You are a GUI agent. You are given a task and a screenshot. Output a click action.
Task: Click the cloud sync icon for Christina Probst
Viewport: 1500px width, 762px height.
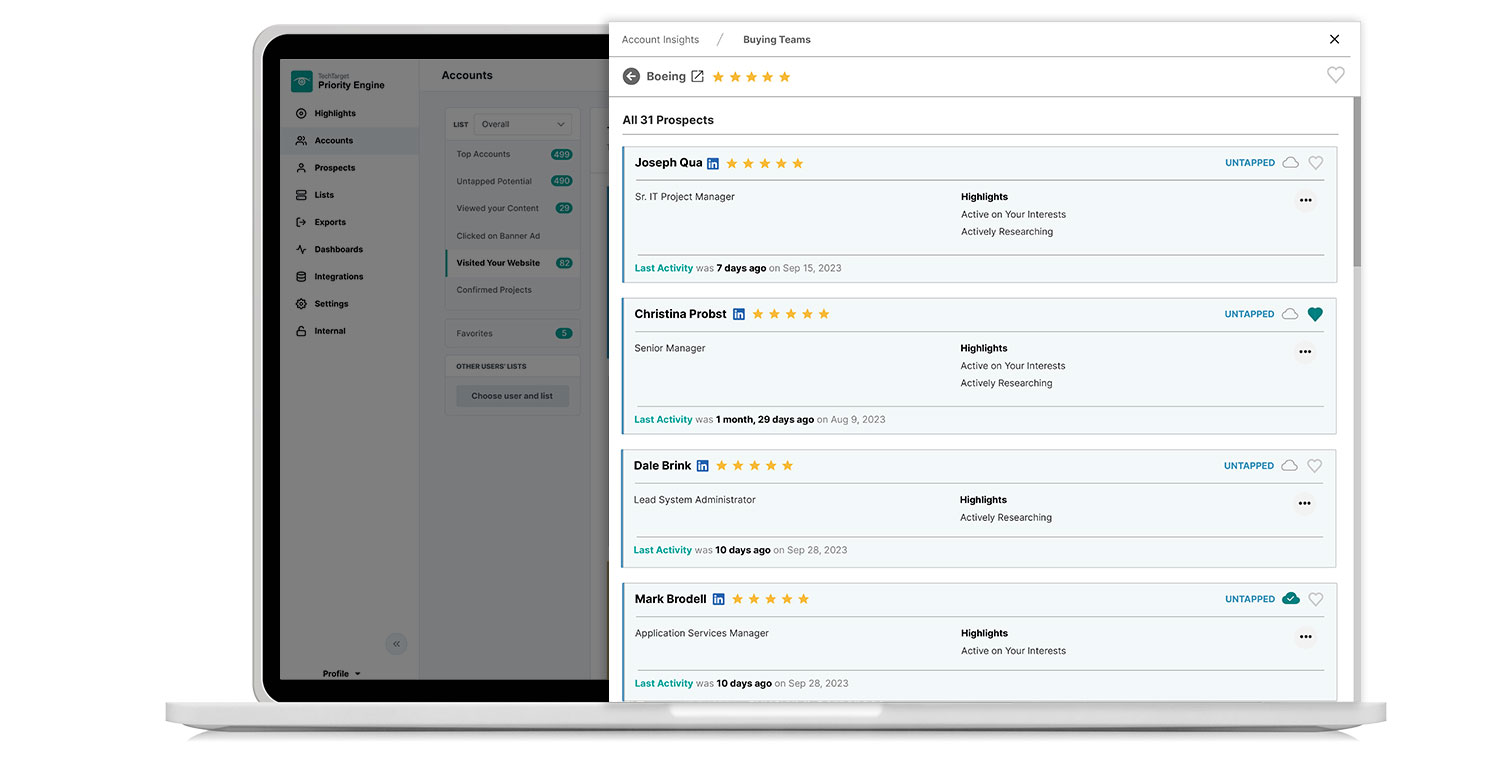pyautogui.click(x=1290, y=314)
